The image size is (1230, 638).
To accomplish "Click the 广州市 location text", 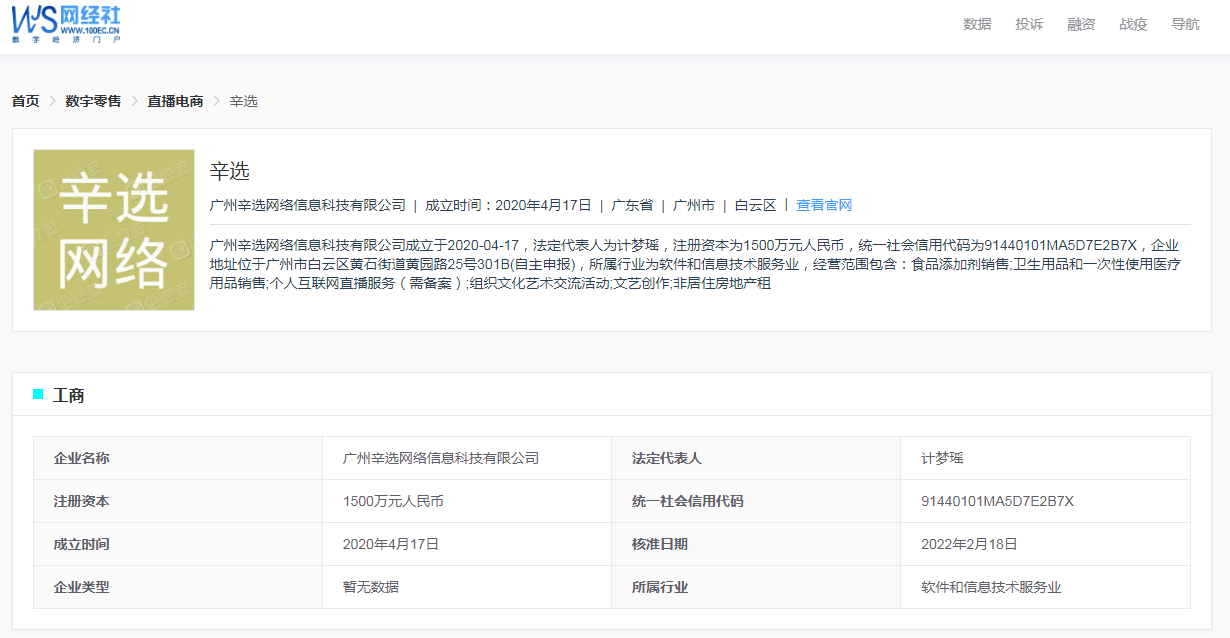I will pos(694,205).
